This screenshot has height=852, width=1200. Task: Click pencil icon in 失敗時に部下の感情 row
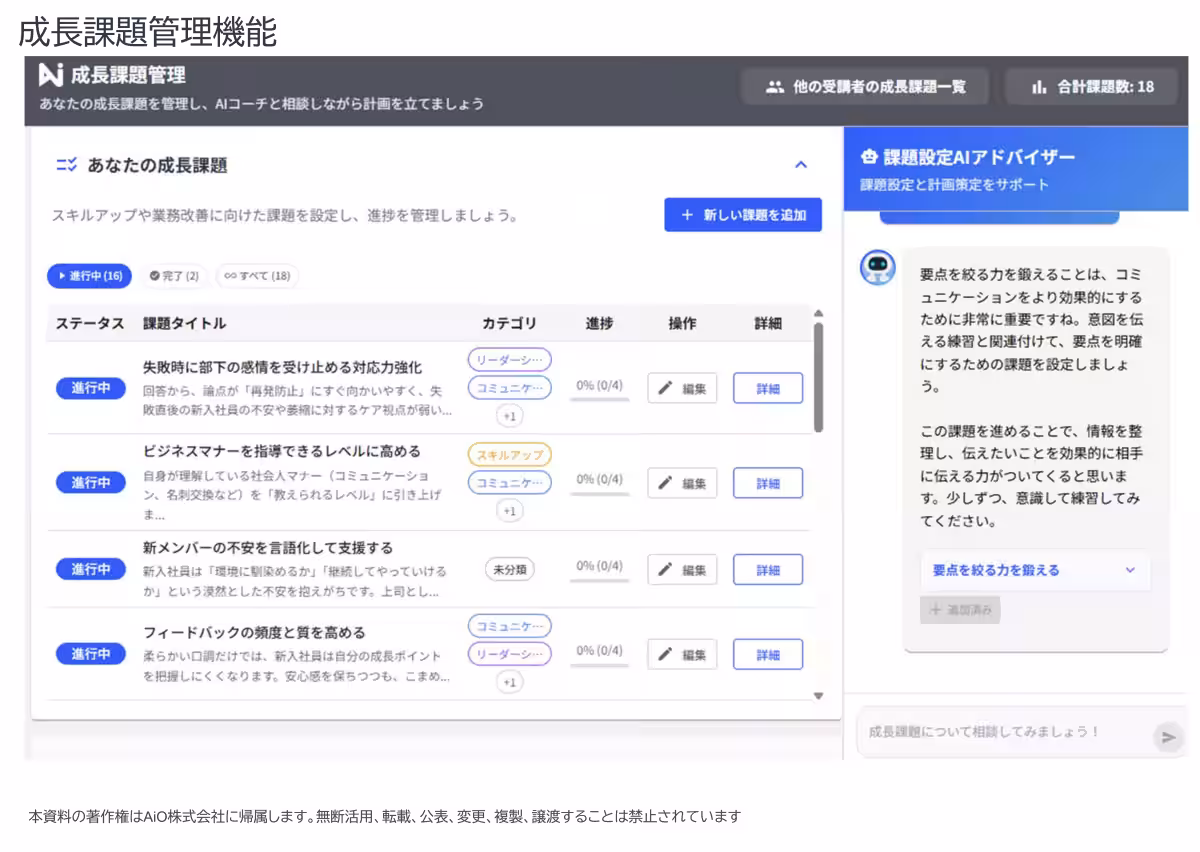(666, 388)
